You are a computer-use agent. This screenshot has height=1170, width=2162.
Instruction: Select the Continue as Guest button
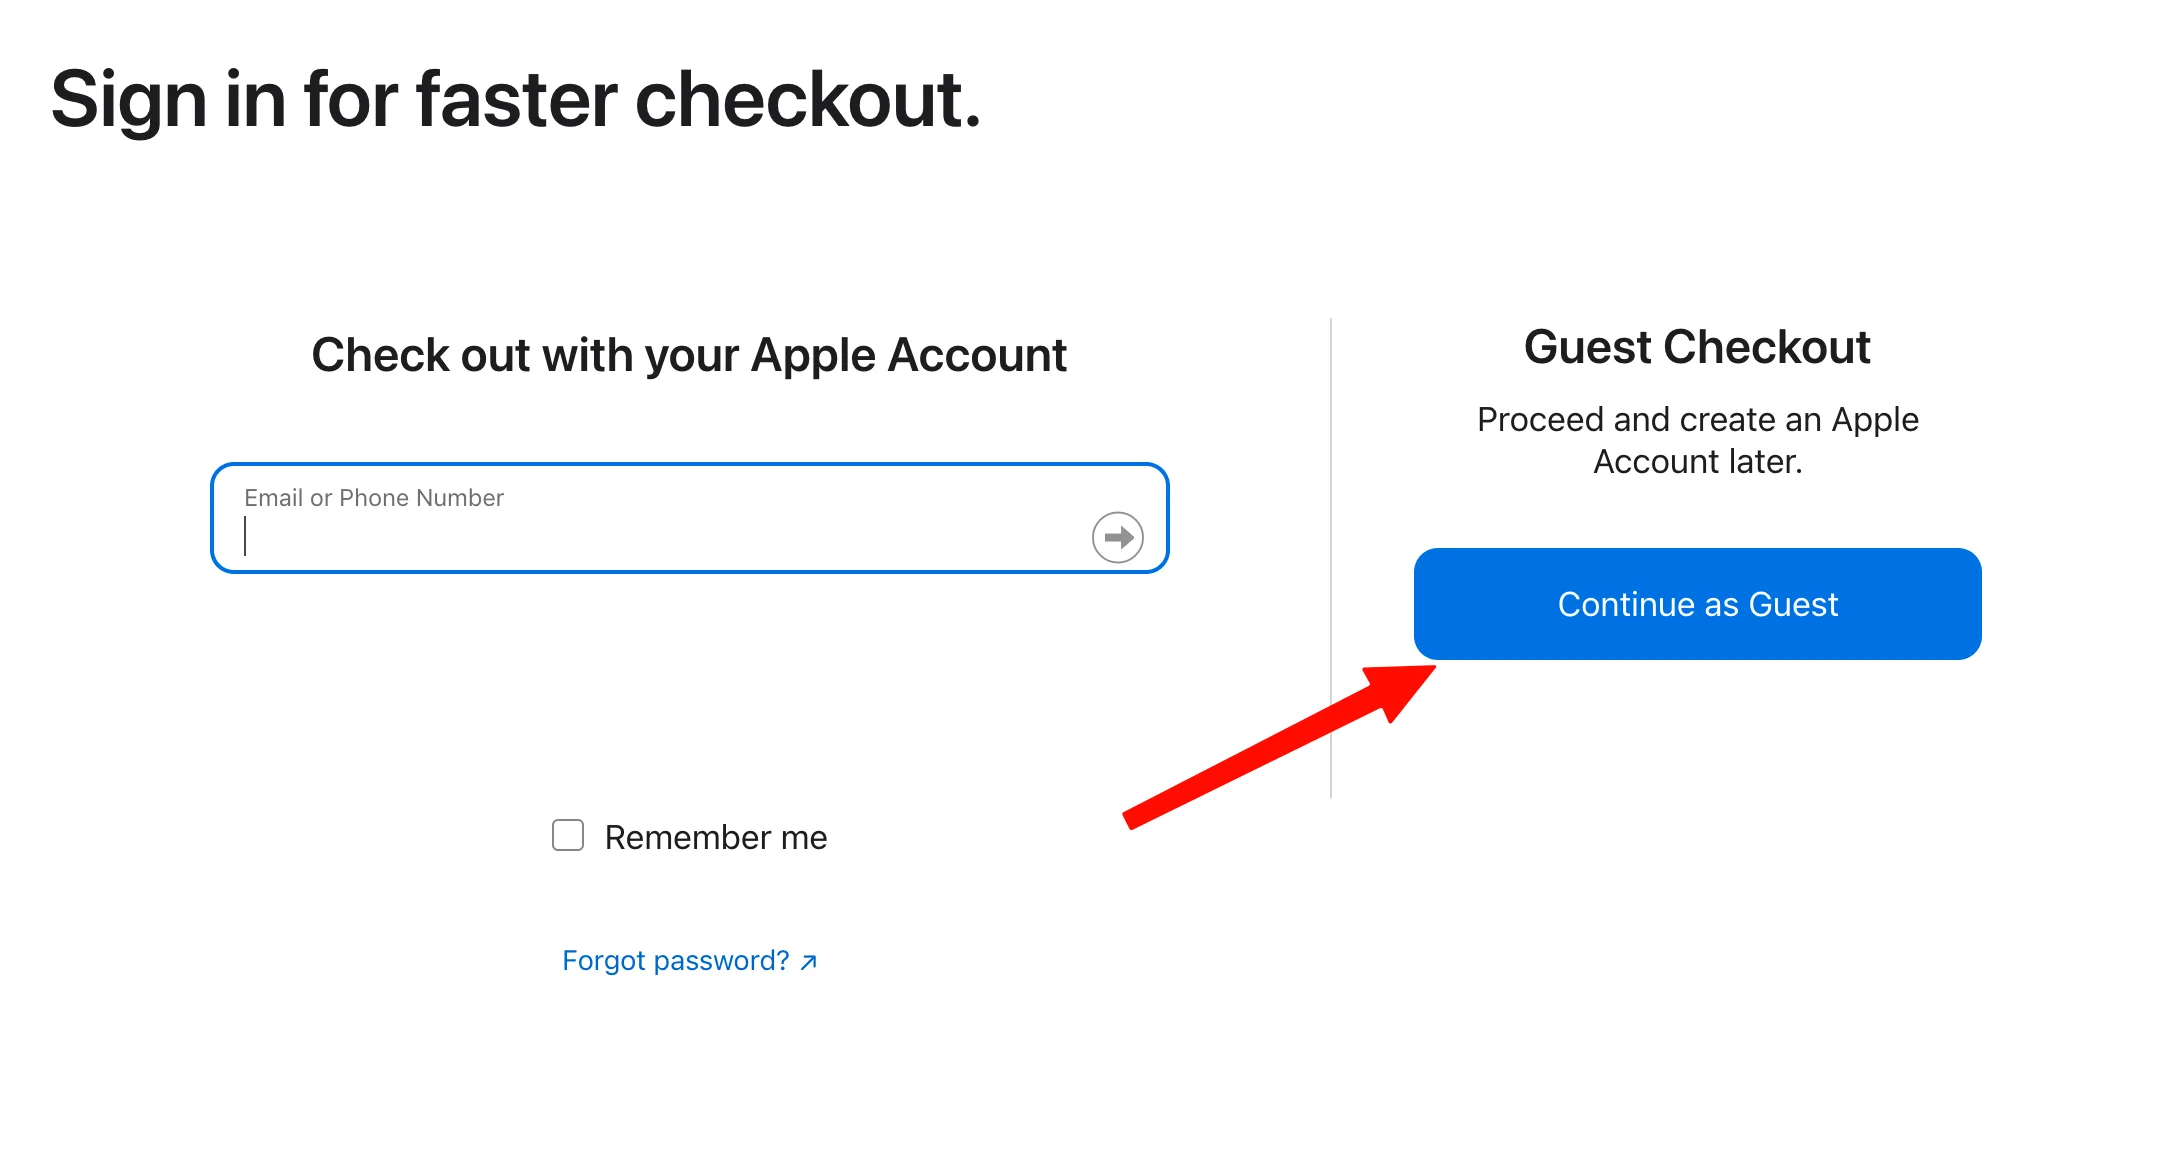tap(1697, 604)
